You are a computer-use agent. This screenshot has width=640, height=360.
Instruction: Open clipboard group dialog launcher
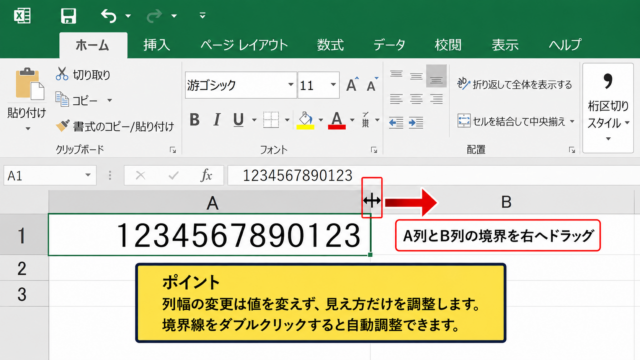173,150
